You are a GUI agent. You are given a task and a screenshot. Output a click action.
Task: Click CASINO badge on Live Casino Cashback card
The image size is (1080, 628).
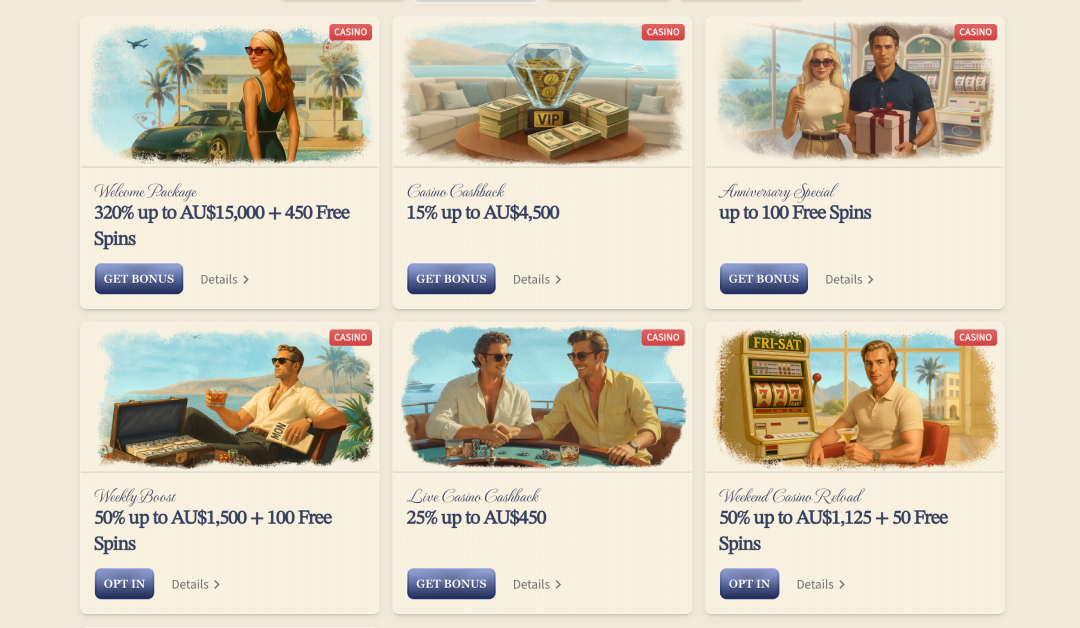click(x=663, y=337)
